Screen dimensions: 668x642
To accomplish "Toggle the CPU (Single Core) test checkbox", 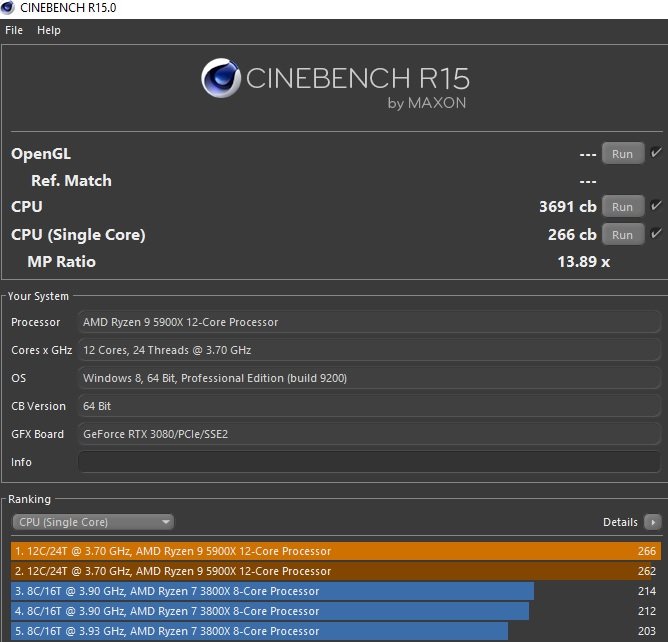I will click(x=656, y=233).
